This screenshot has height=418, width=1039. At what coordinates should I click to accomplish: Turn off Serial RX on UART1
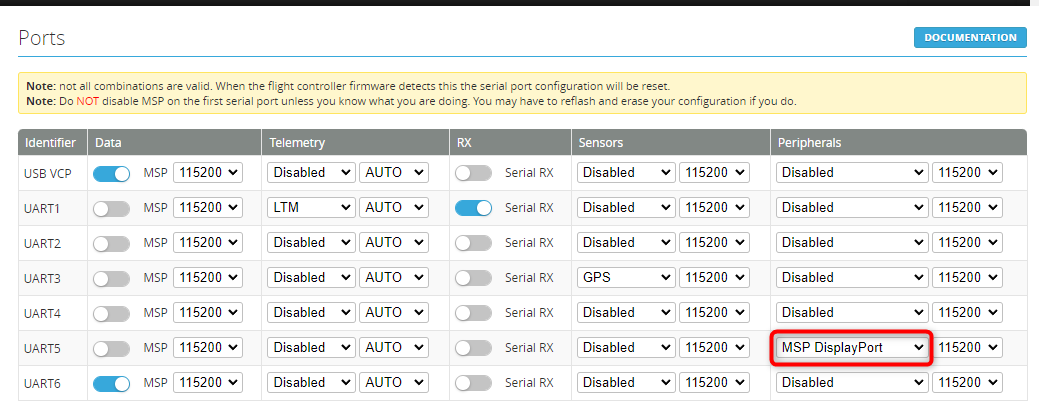pos(473,208)
